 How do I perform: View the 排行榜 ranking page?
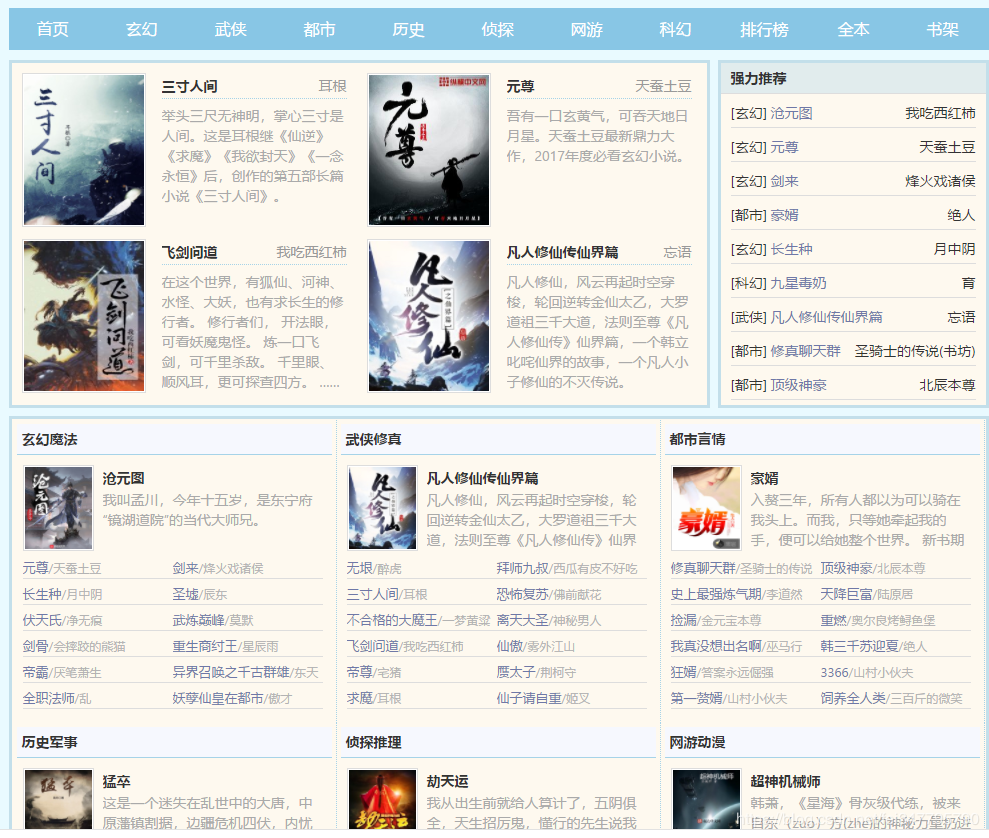click(x=764, y=29)
